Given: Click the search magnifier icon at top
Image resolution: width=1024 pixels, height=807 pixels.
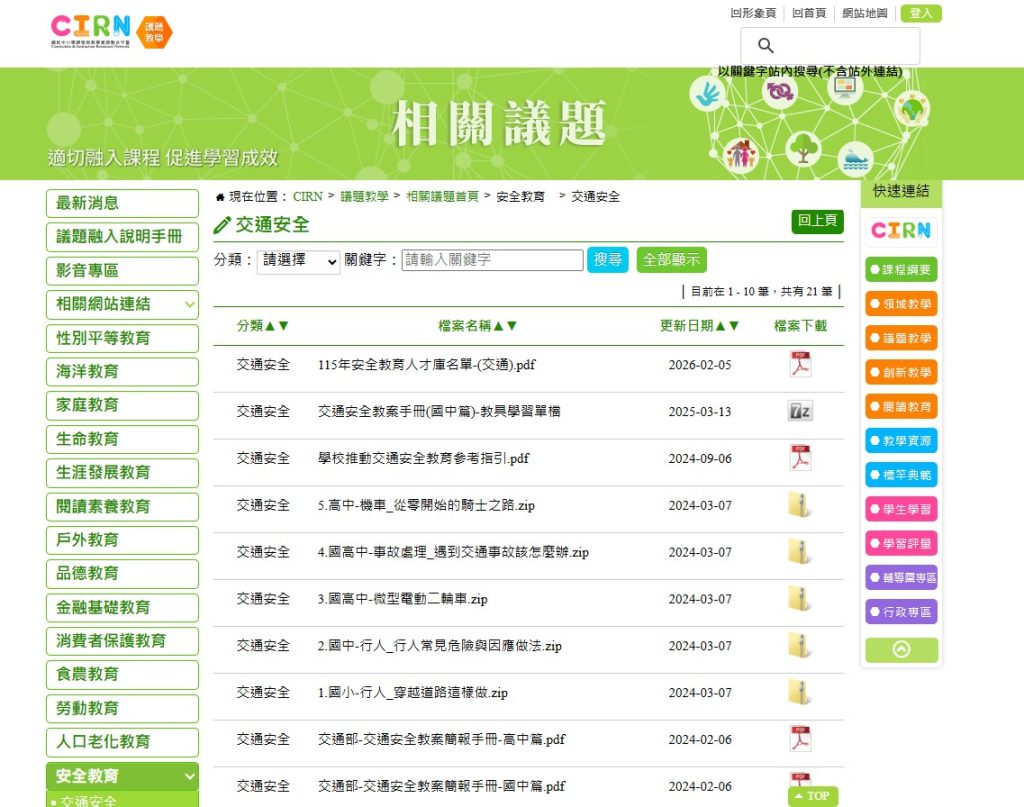Looking at the screenshot, I should [x=765, y=45].
